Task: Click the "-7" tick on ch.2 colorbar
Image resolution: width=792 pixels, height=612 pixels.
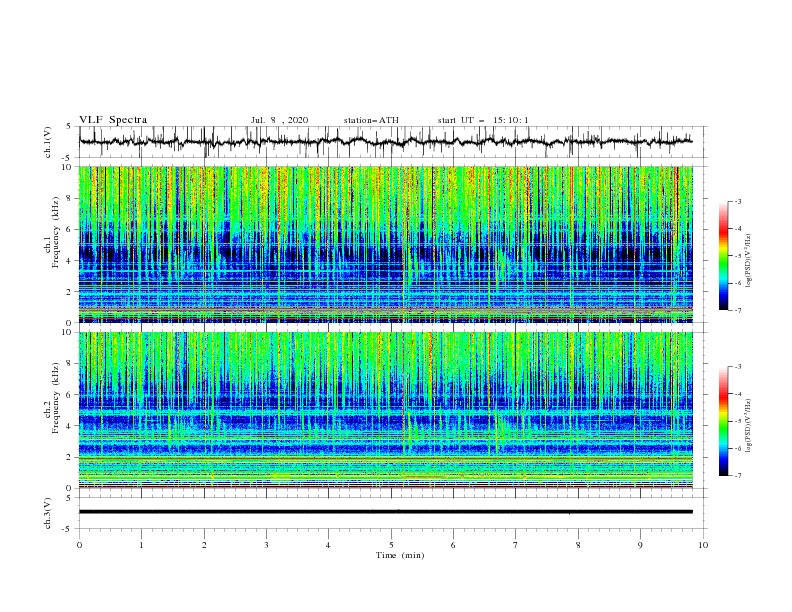Action: [x=738, y=475]
